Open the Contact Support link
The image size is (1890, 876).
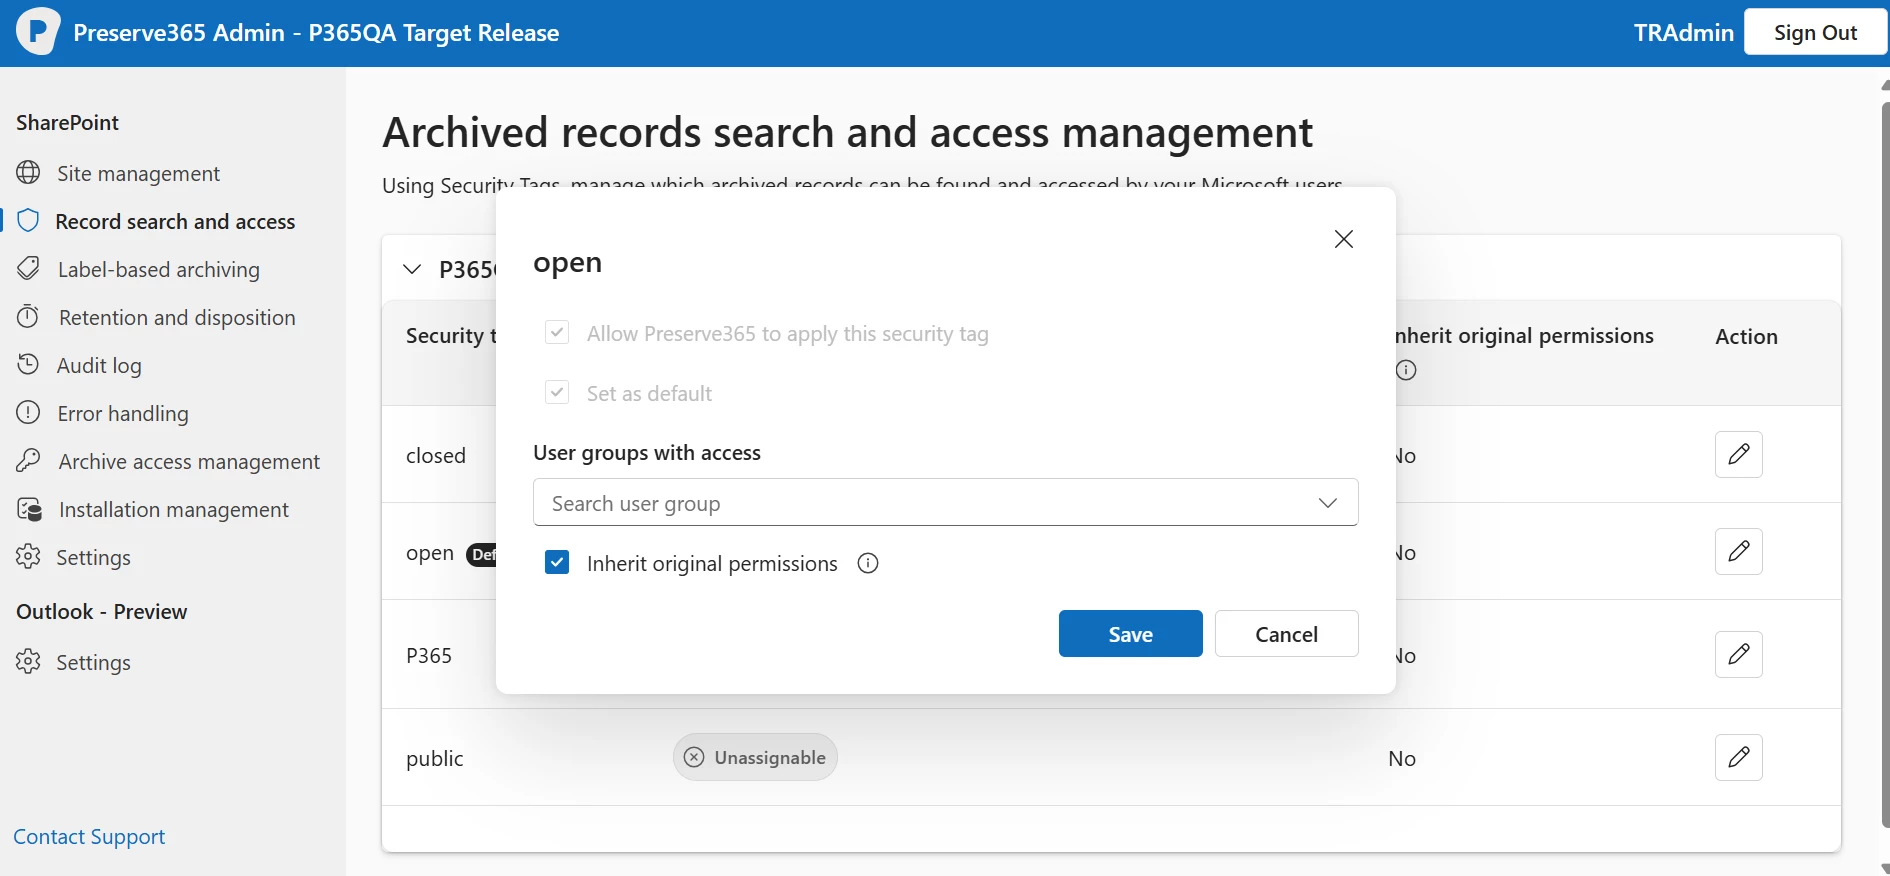[89, 836]
